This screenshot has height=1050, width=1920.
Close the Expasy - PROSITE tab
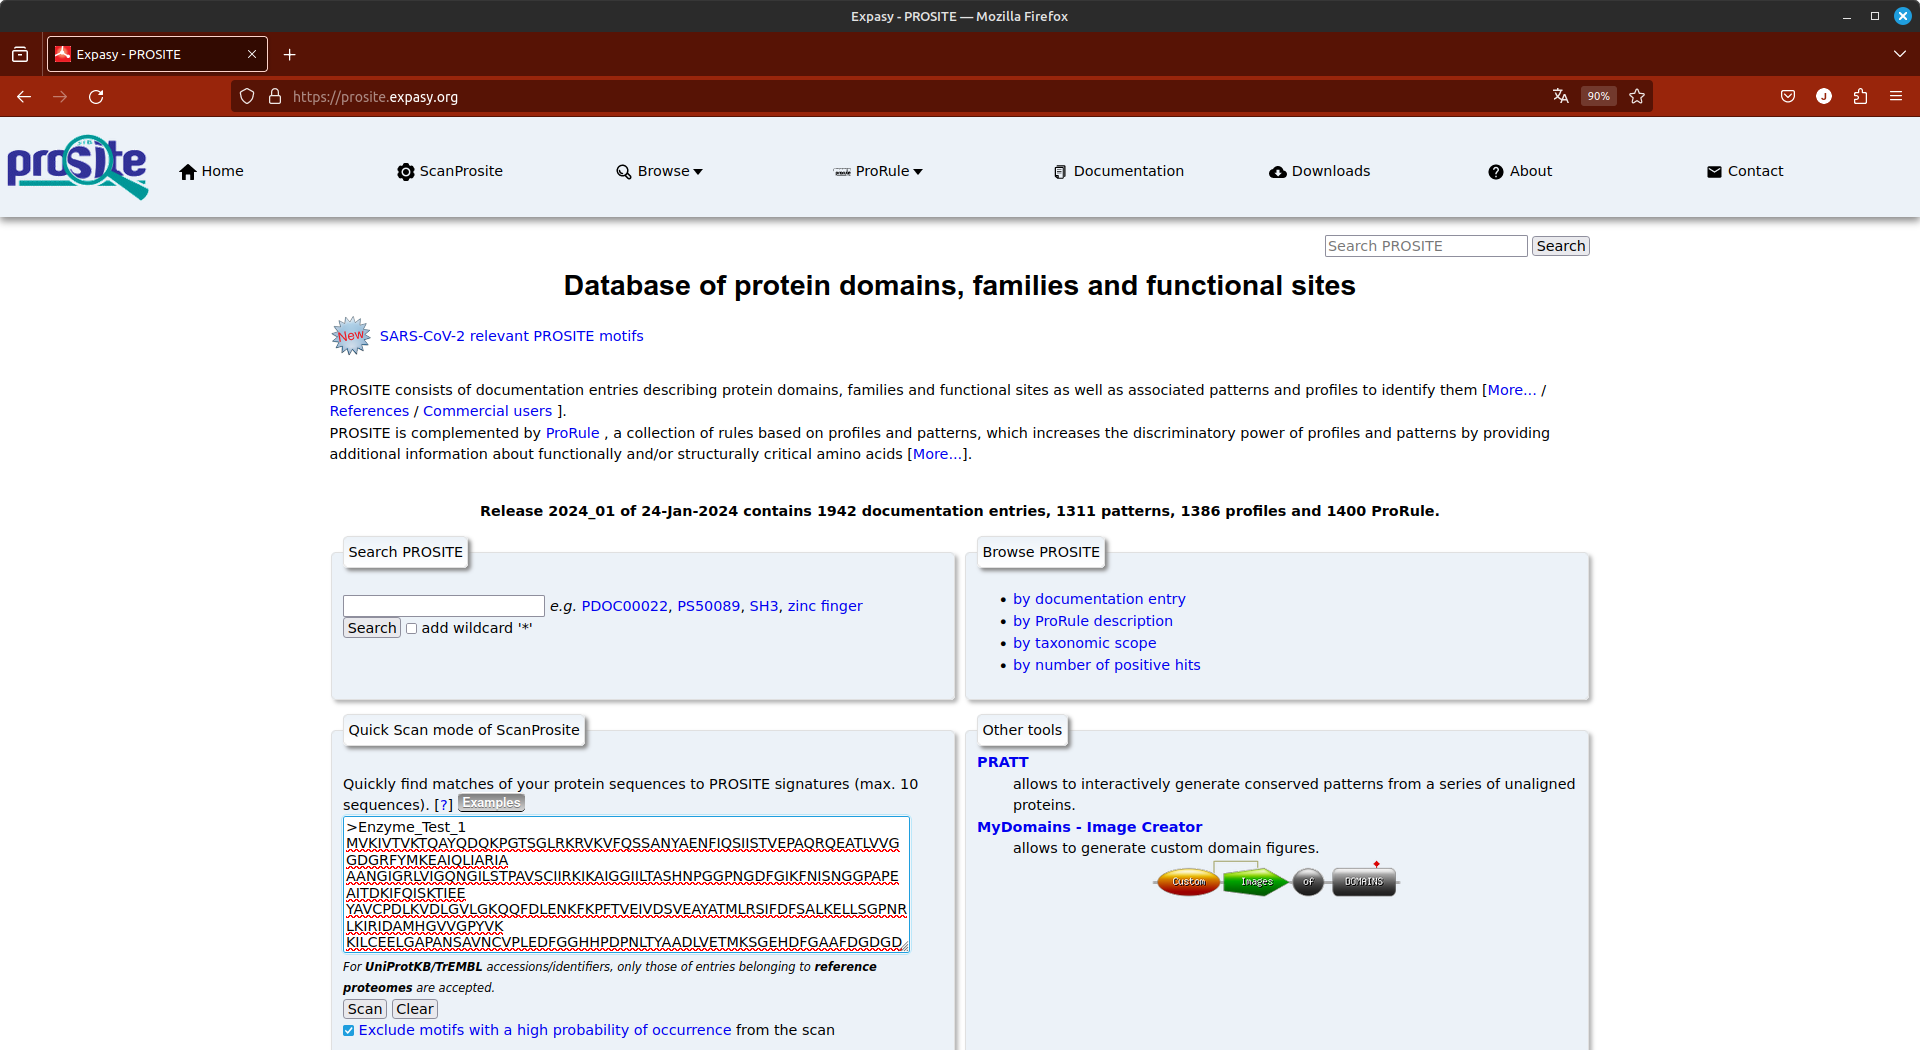[x=252, y=54]
